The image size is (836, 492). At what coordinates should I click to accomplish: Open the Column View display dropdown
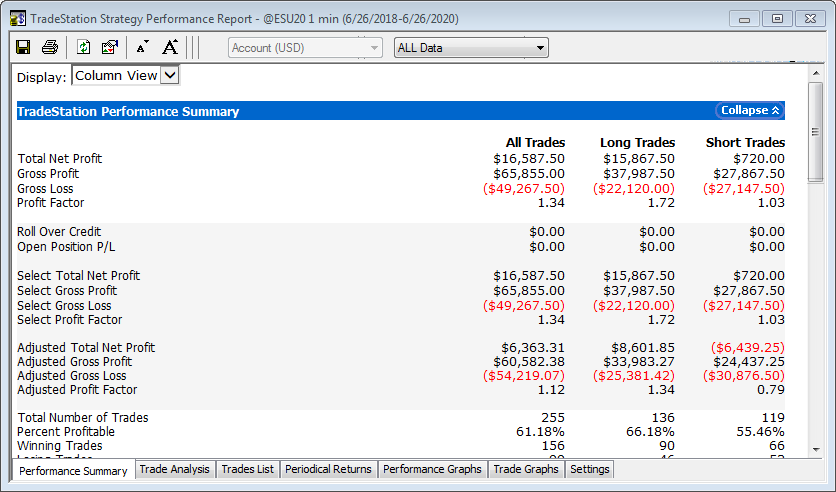(126, 76)
